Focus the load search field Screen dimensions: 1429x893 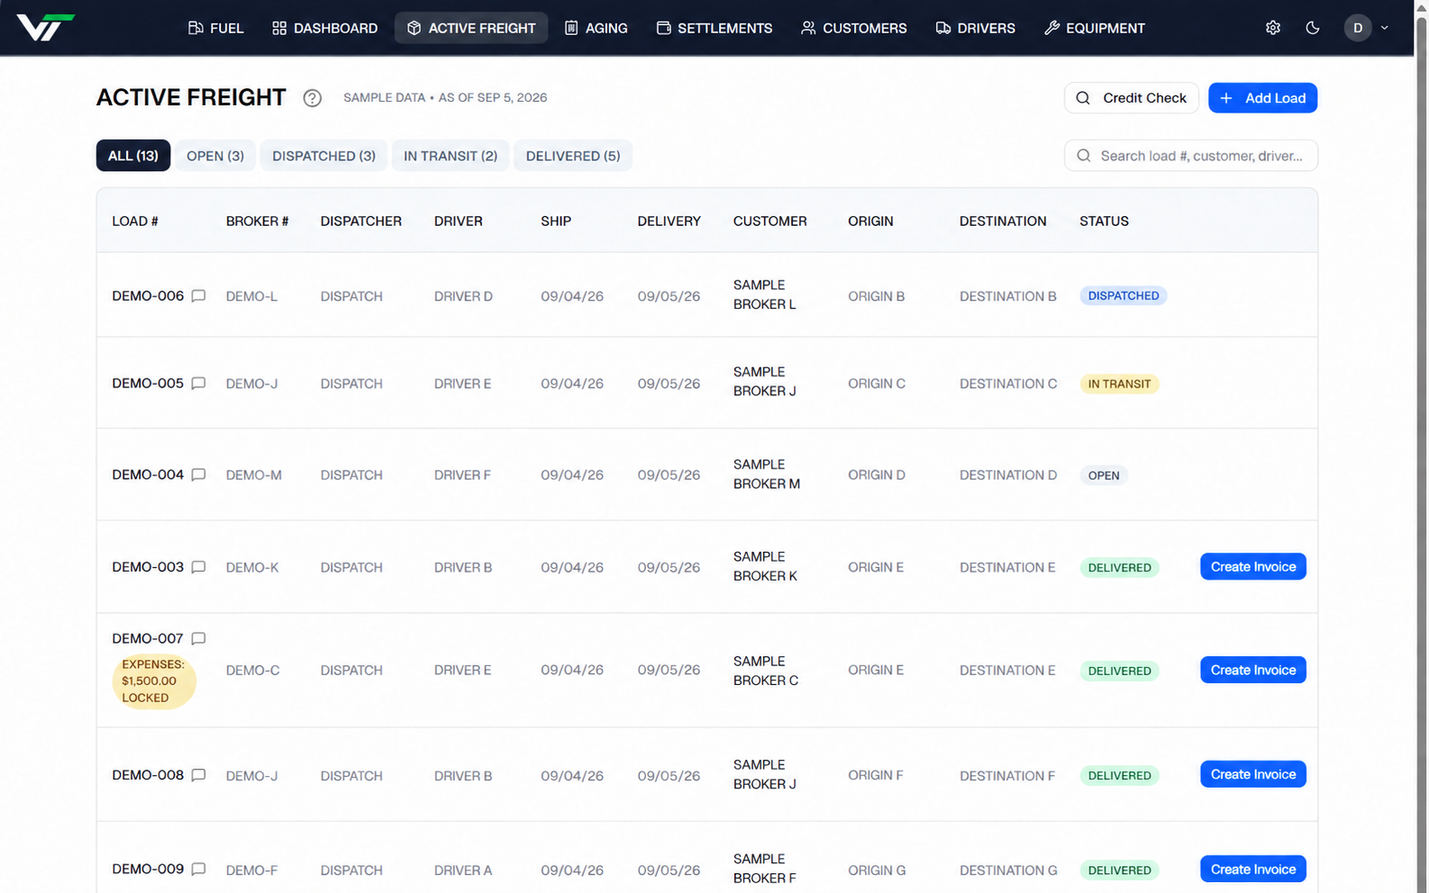(1191, 156)
